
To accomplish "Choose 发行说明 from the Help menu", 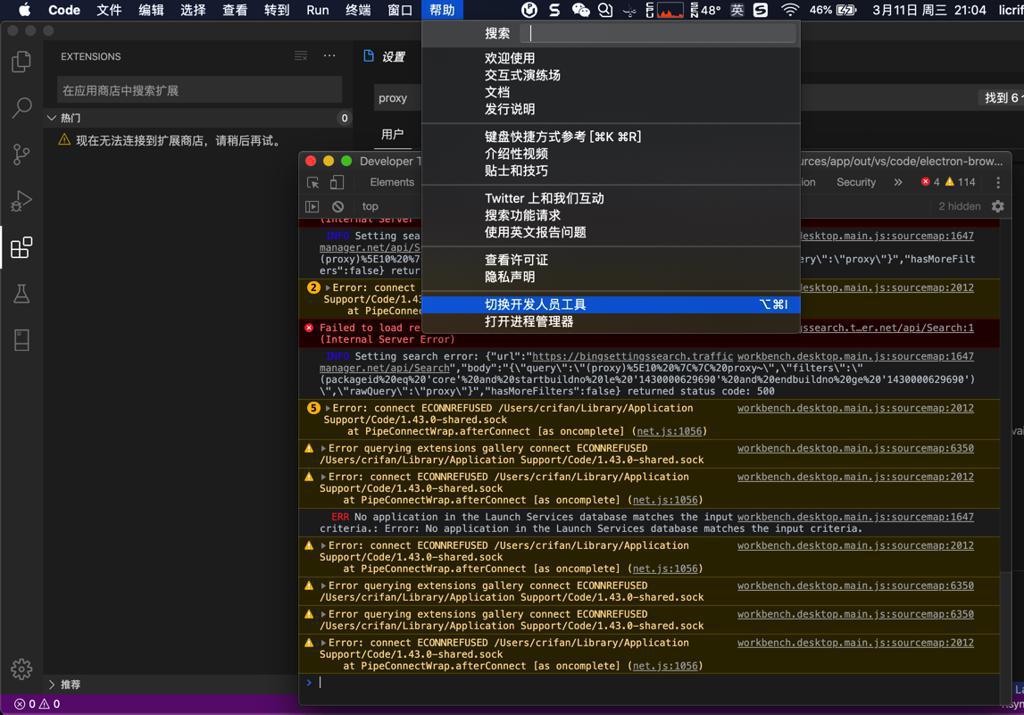I will 611,109.
